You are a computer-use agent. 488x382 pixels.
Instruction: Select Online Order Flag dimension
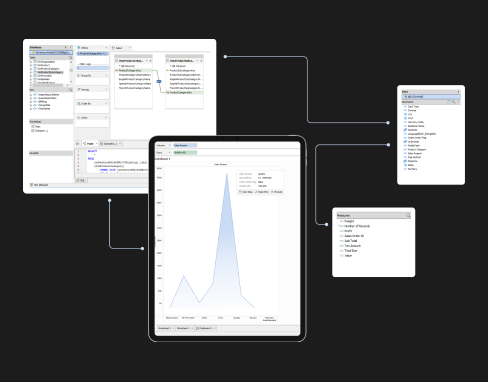417,138
